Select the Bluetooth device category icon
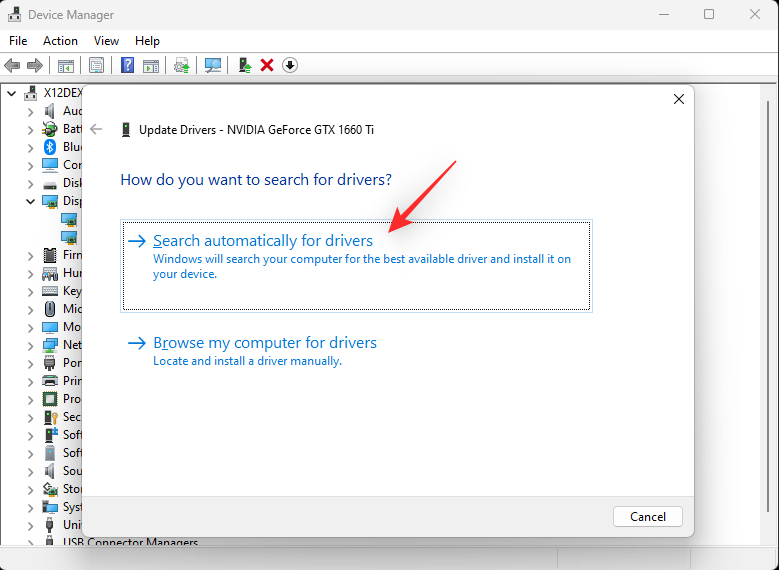This screenshot has height=570, width=779. [x=49, y=147]
